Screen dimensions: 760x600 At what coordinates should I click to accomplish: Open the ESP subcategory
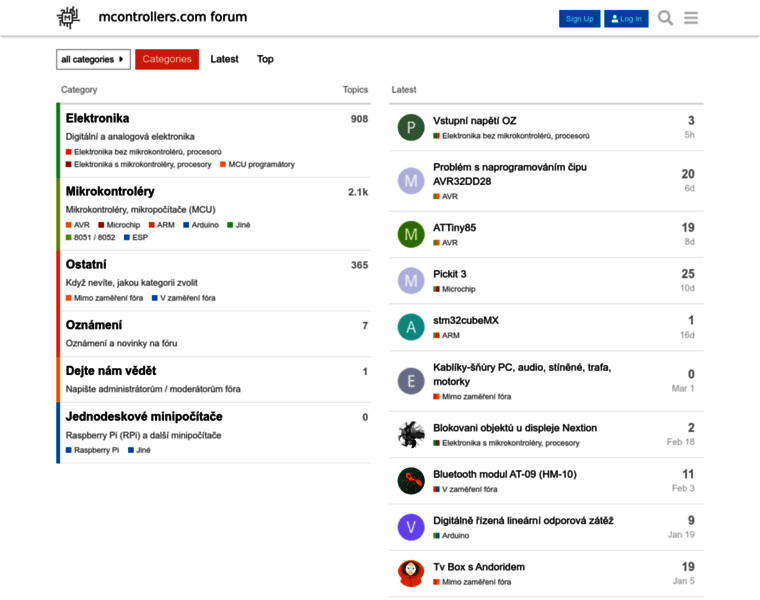tap(136, 237)
